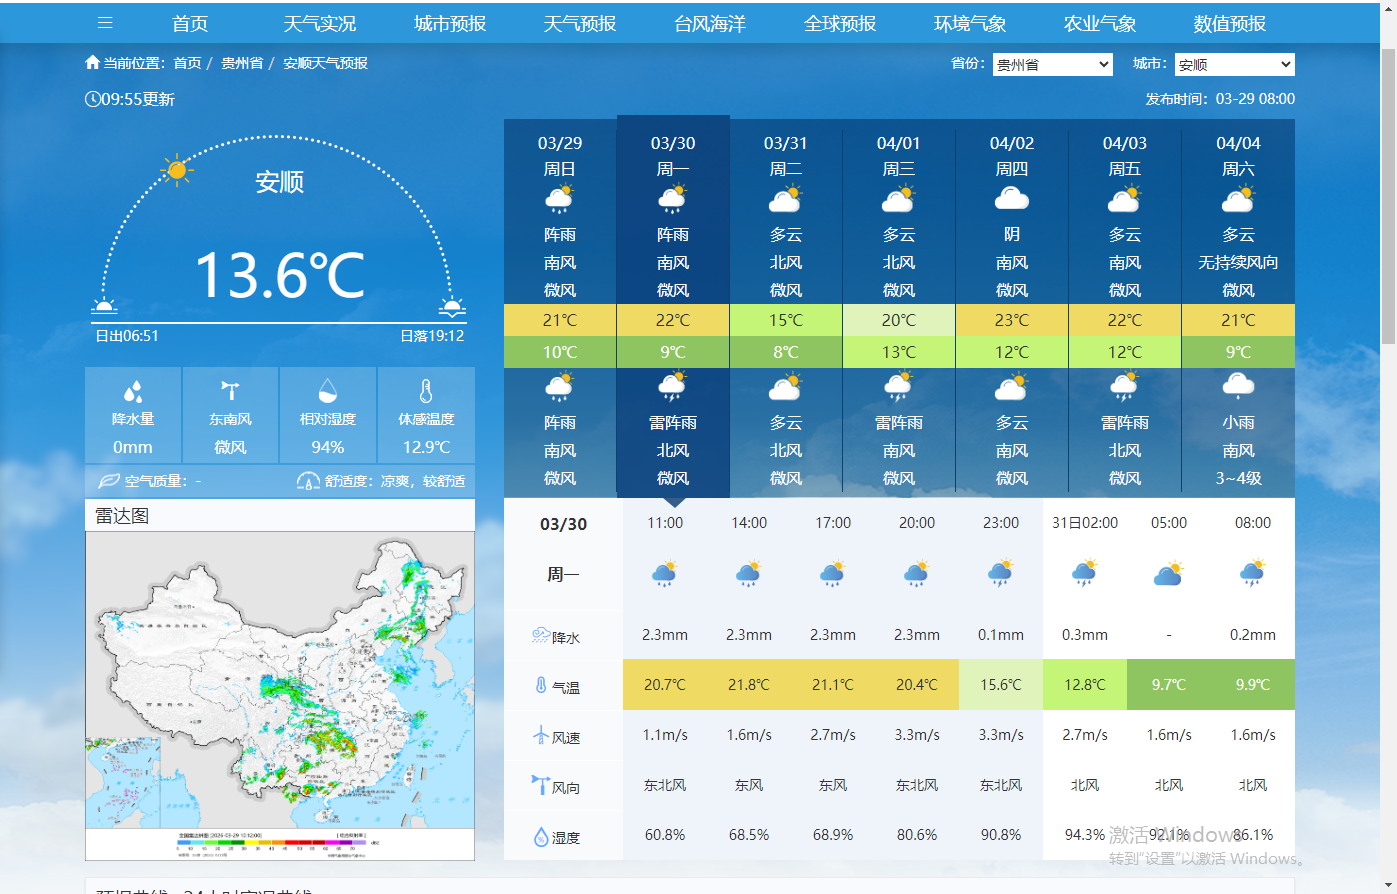This screenshot has width=1397, height=894.
Task: Click the precipitation raindrop icon
Action: point(133,391)
